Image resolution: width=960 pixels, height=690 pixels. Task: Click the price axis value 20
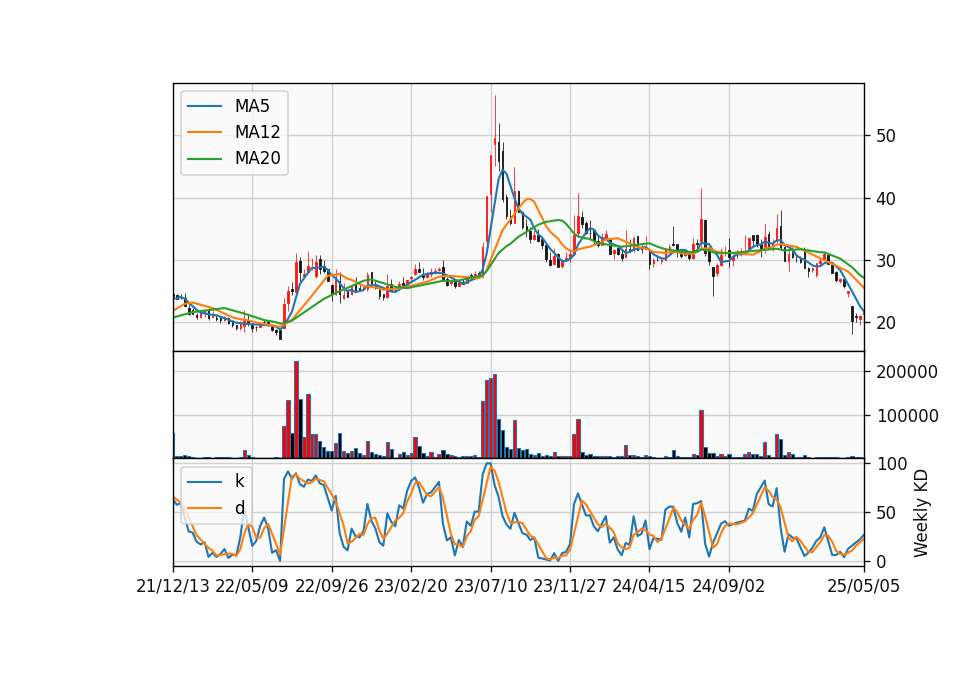tap(886, 323)
